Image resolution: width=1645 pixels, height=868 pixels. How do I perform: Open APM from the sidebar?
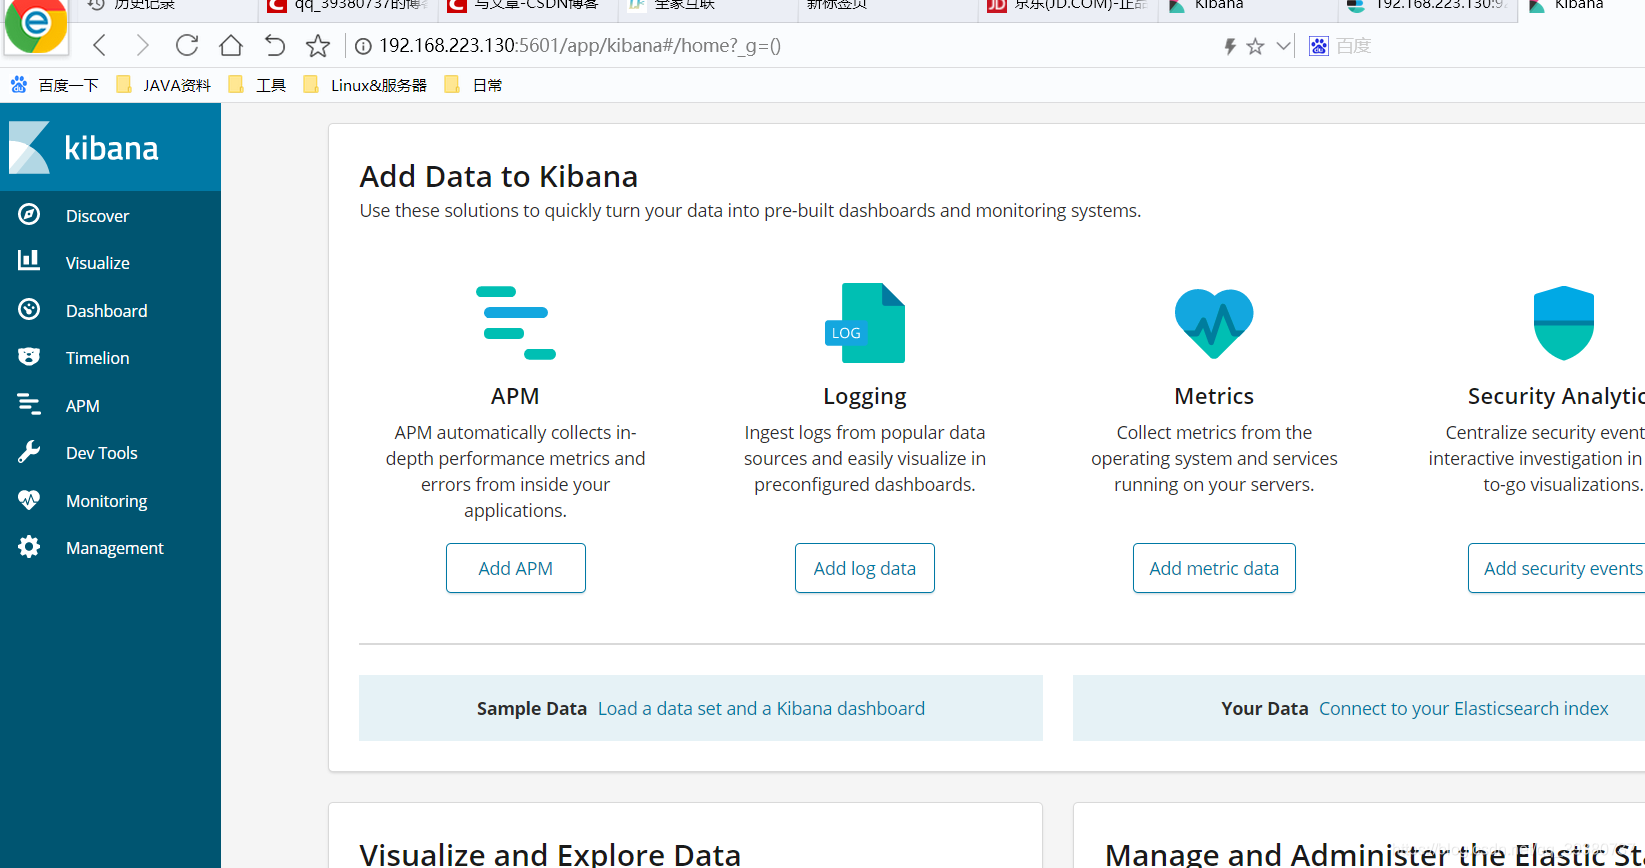point(82,406)
